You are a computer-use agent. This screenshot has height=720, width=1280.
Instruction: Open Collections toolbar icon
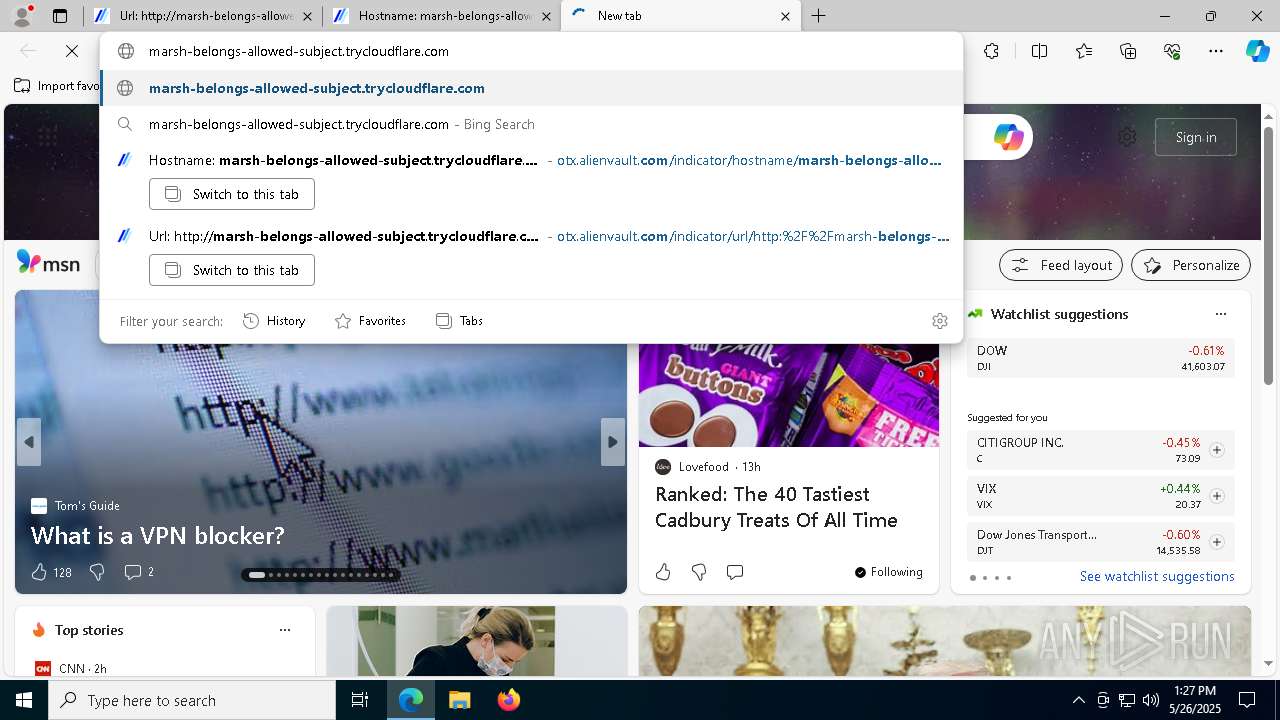point(1128,51)
